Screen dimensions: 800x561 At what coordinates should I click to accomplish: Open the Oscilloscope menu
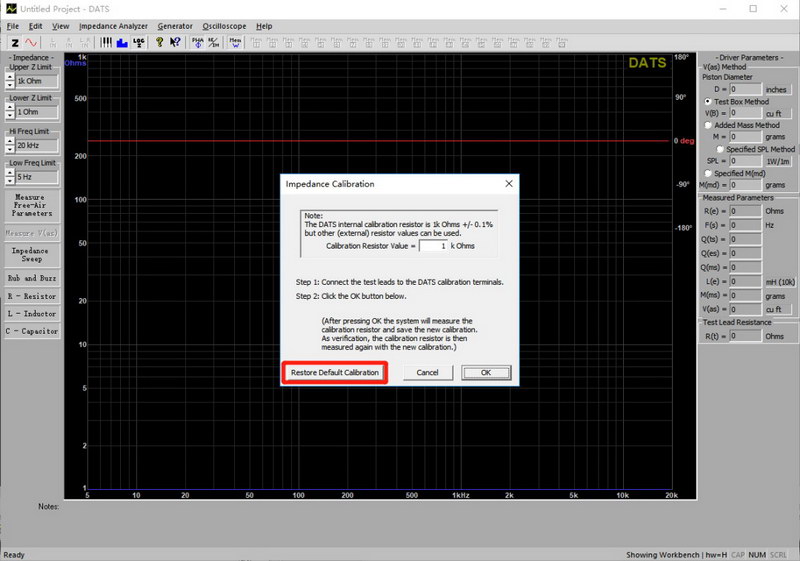coord(224,26)
